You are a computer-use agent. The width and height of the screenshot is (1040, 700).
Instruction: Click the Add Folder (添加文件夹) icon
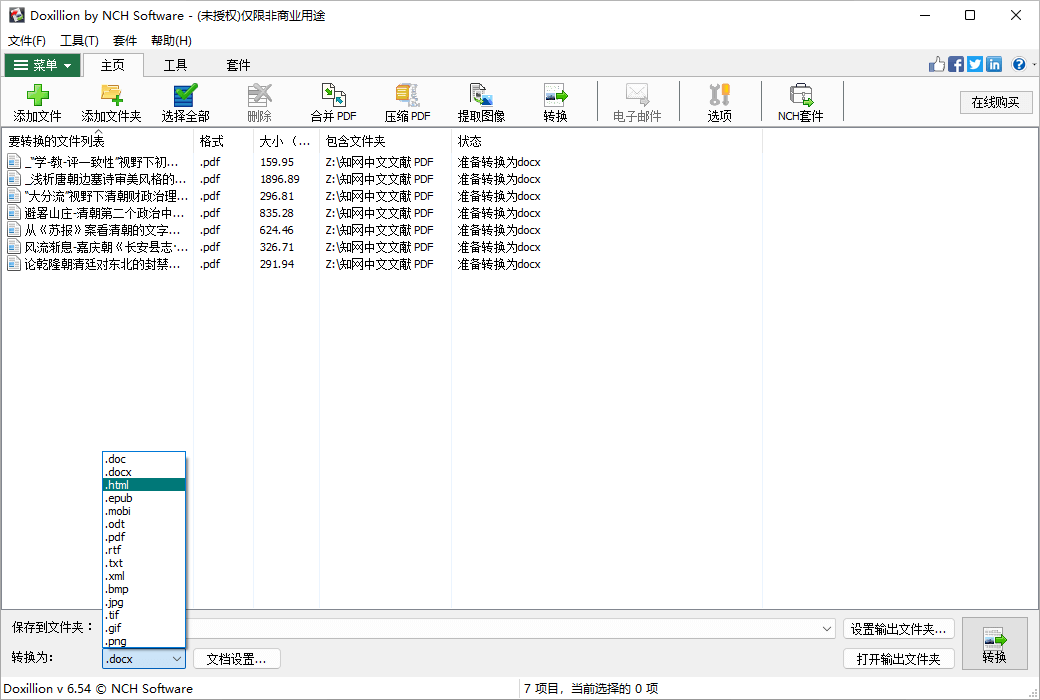click(x=111, y=103)
